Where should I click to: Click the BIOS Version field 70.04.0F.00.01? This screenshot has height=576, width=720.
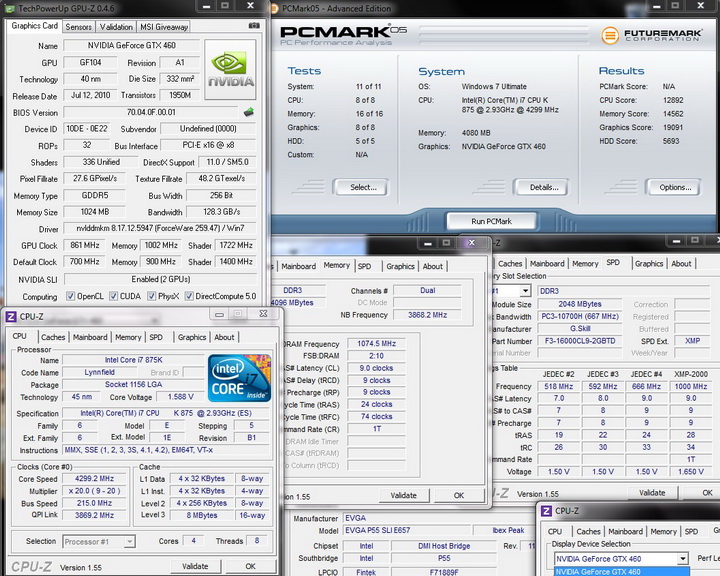coord(151,112)
